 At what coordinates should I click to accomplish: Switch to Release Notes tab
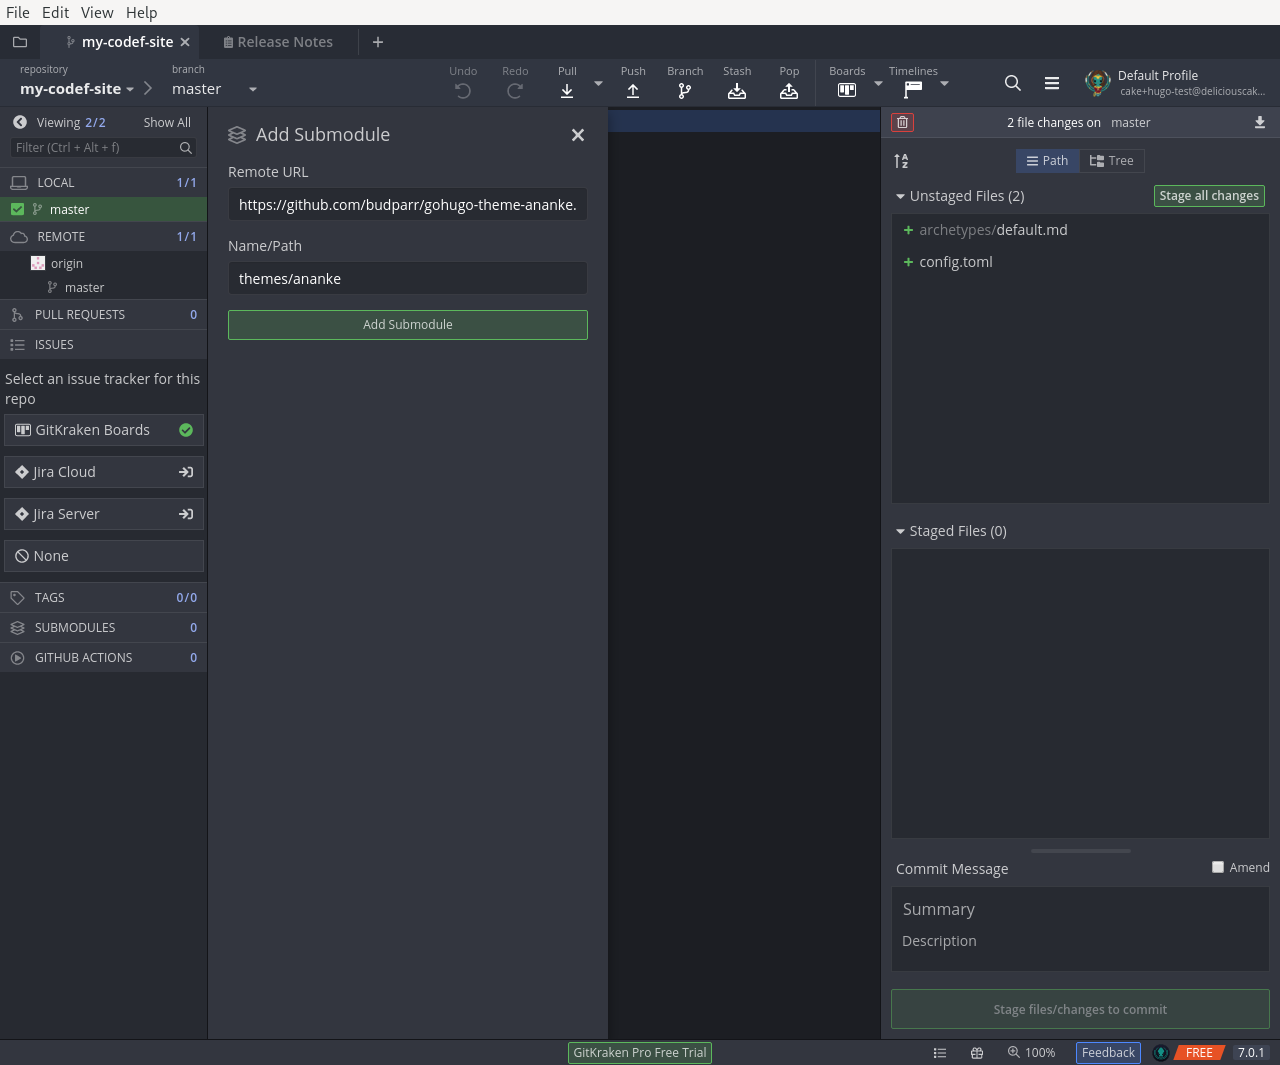point(278,42)
